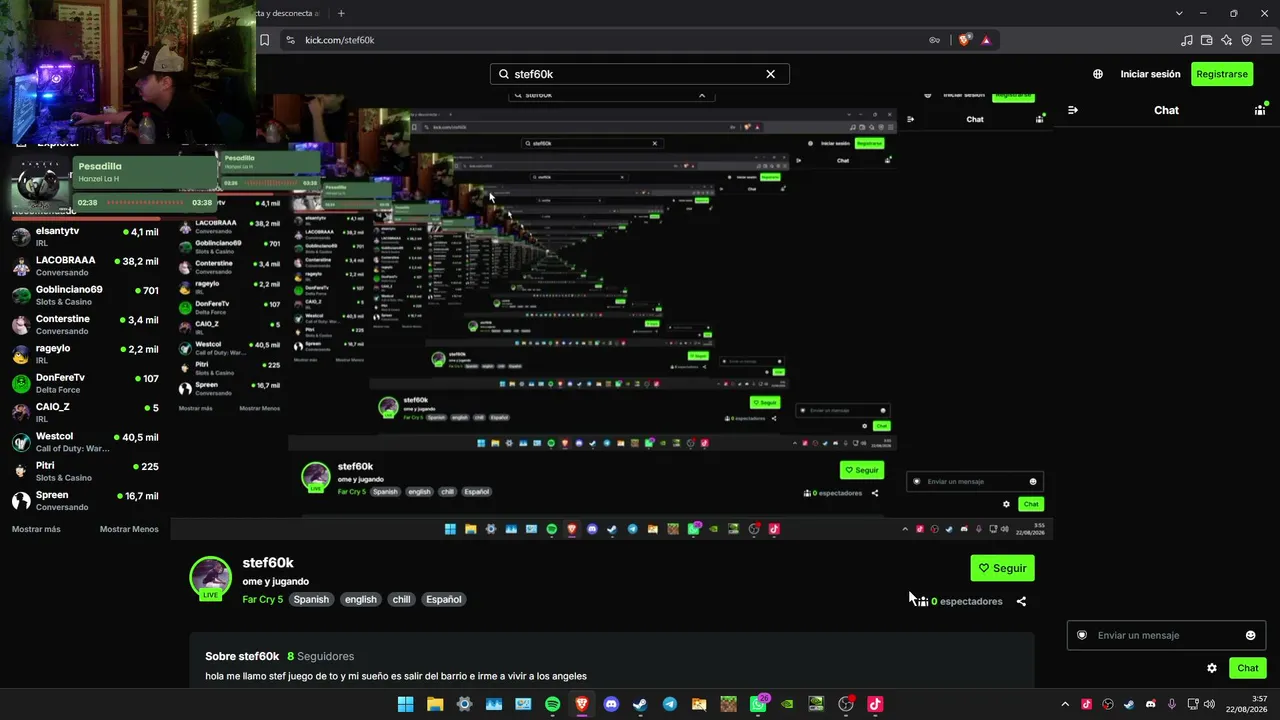Click the Brave Rewards triangle icon
The height and width of the screenshot is (720, 1280).
pyautogui.click(x=986, y=40)
